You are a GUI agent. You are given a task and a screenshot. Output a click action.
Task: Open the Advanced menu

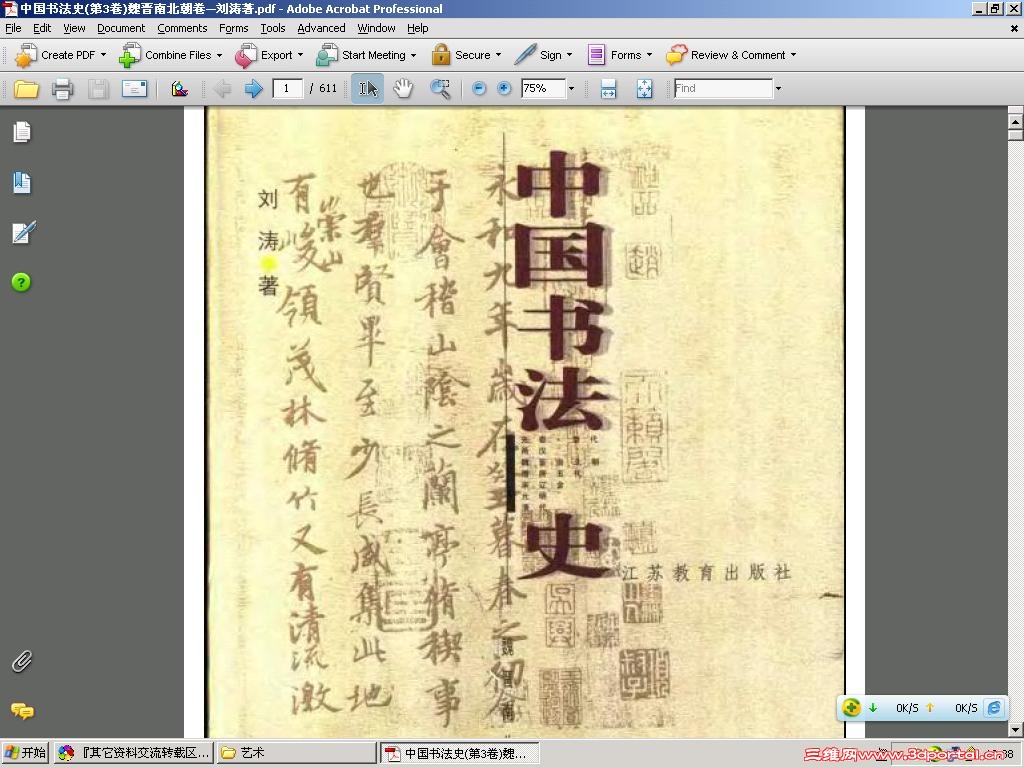[321, 28]
